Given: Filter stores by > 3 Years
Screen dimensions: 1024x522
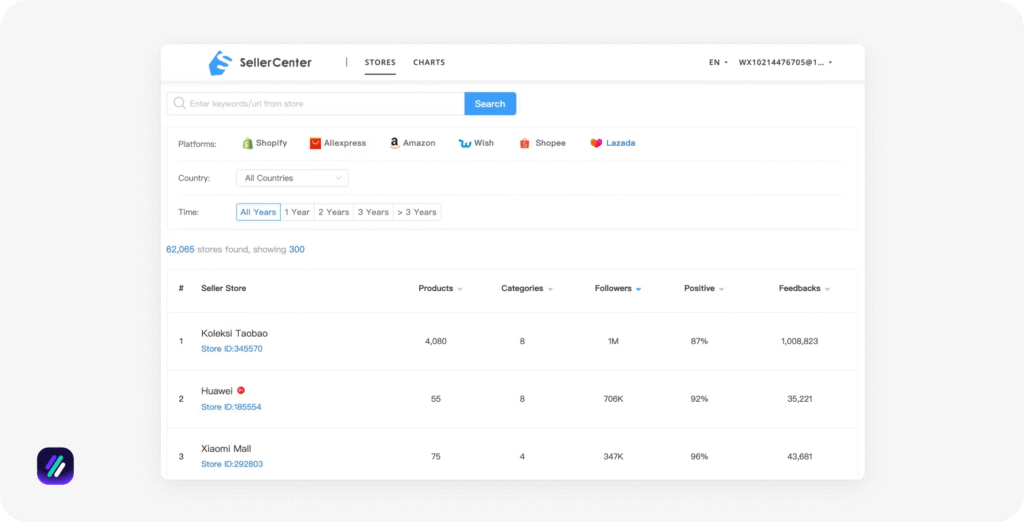Looking at the screenshot, I should coord(416,212).
